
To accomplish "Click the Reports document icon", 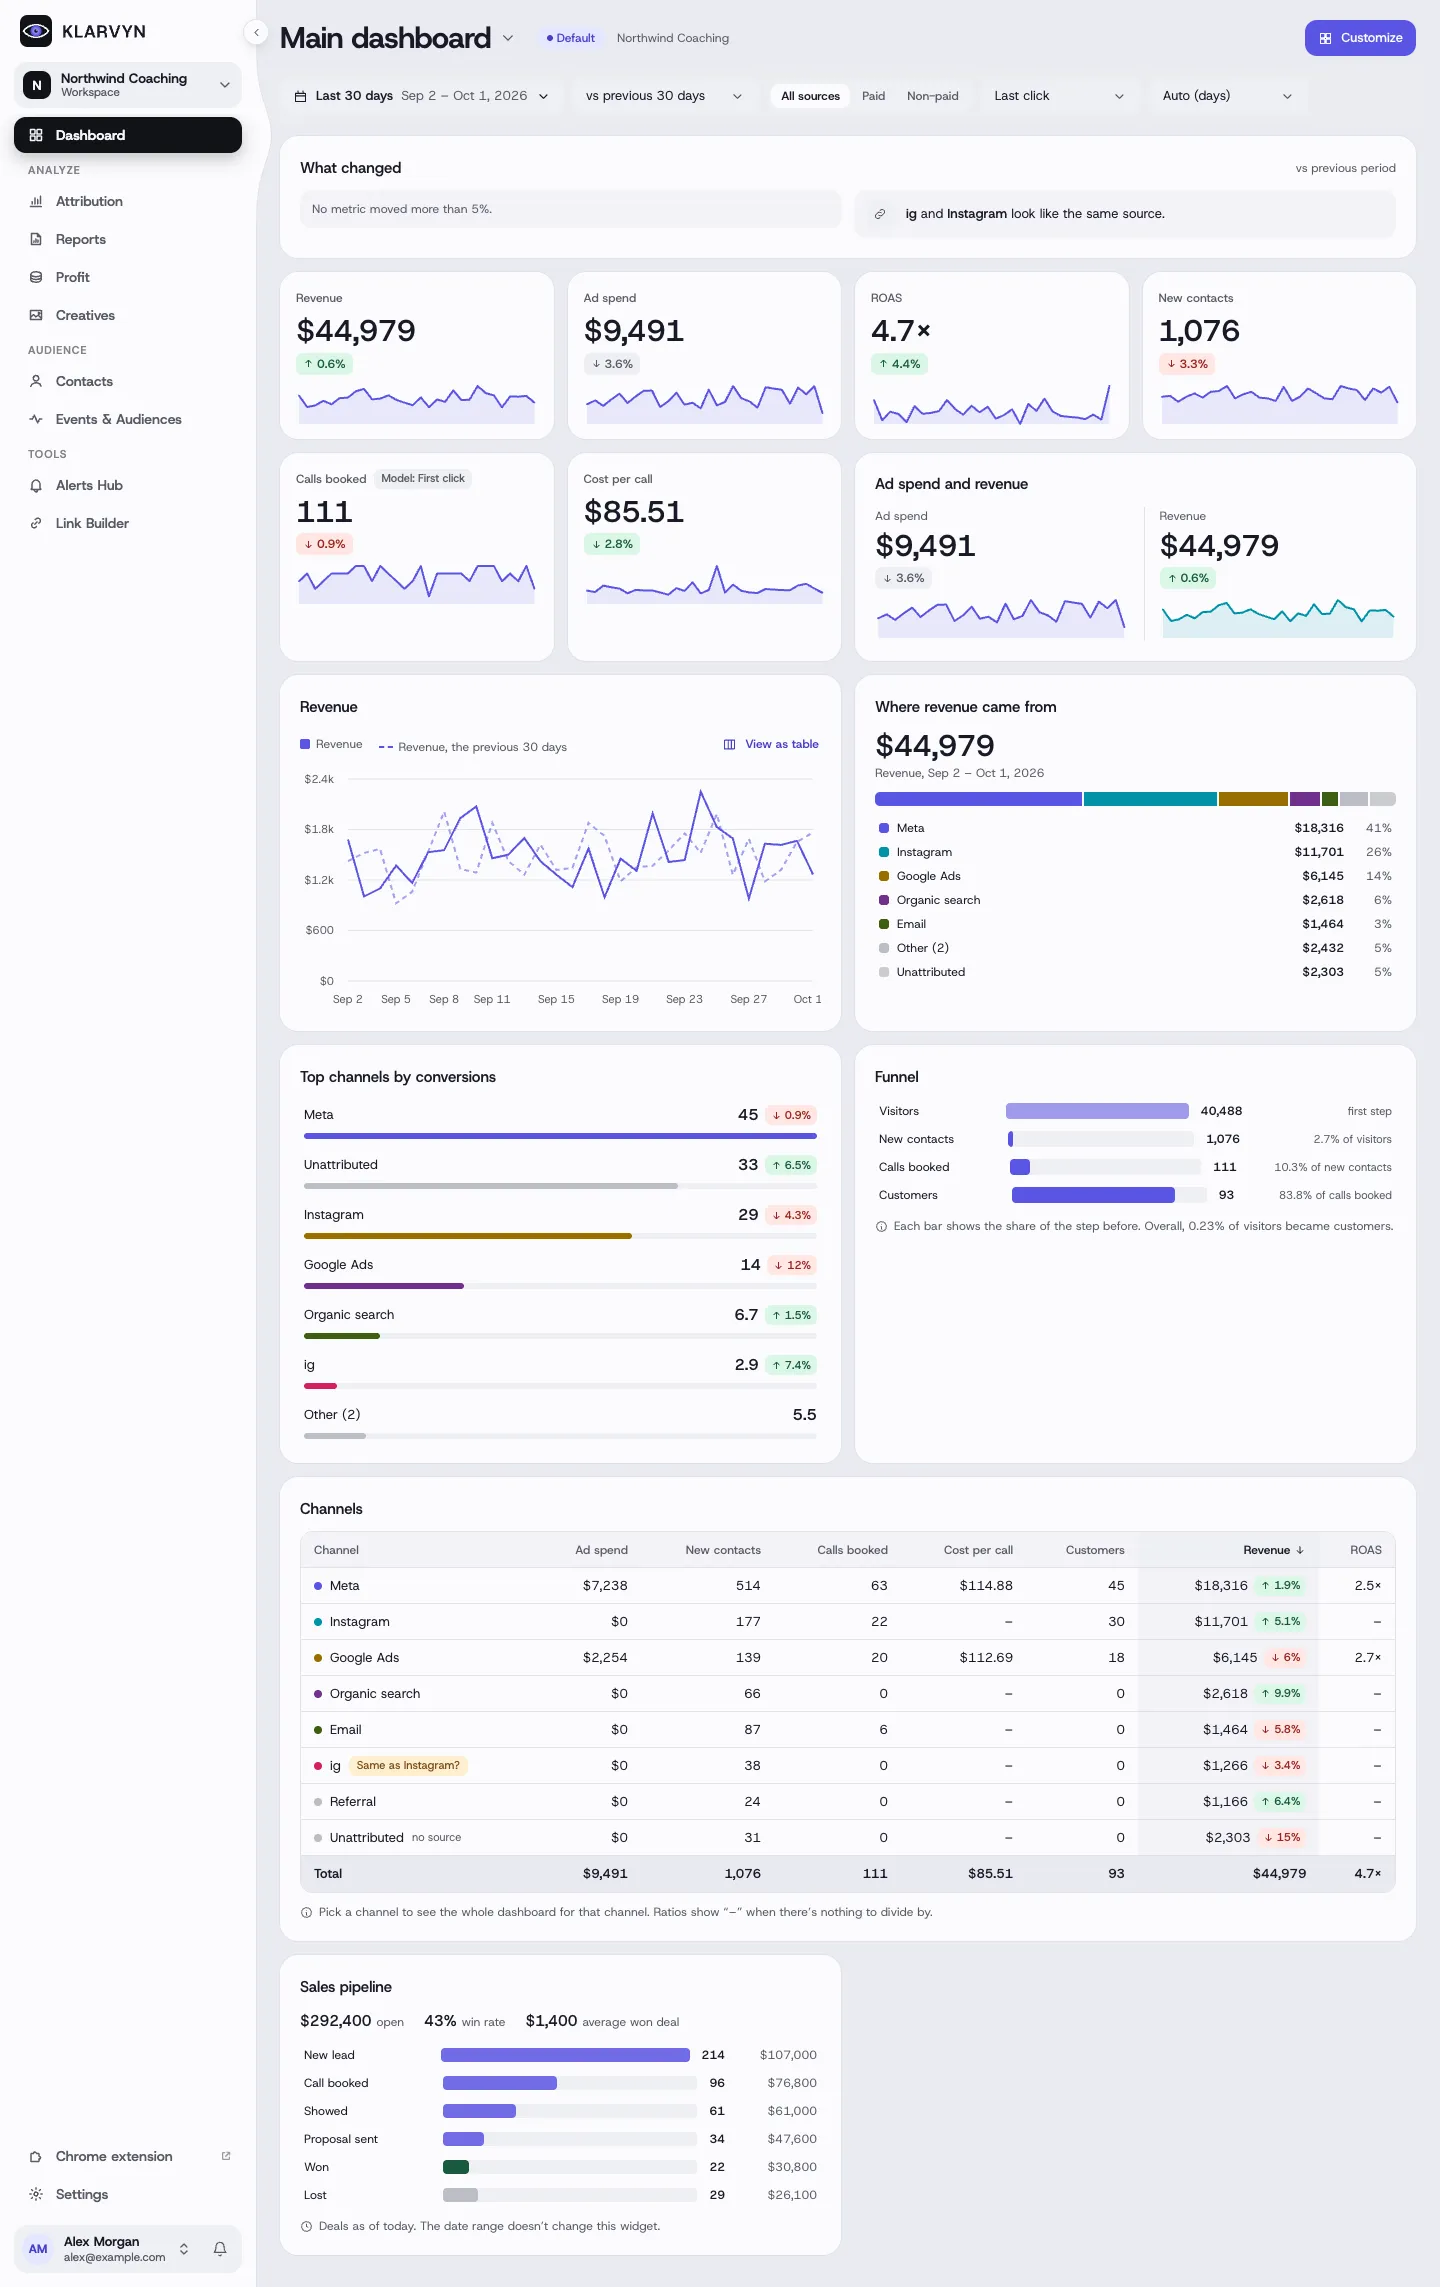I will coord(36,239).
